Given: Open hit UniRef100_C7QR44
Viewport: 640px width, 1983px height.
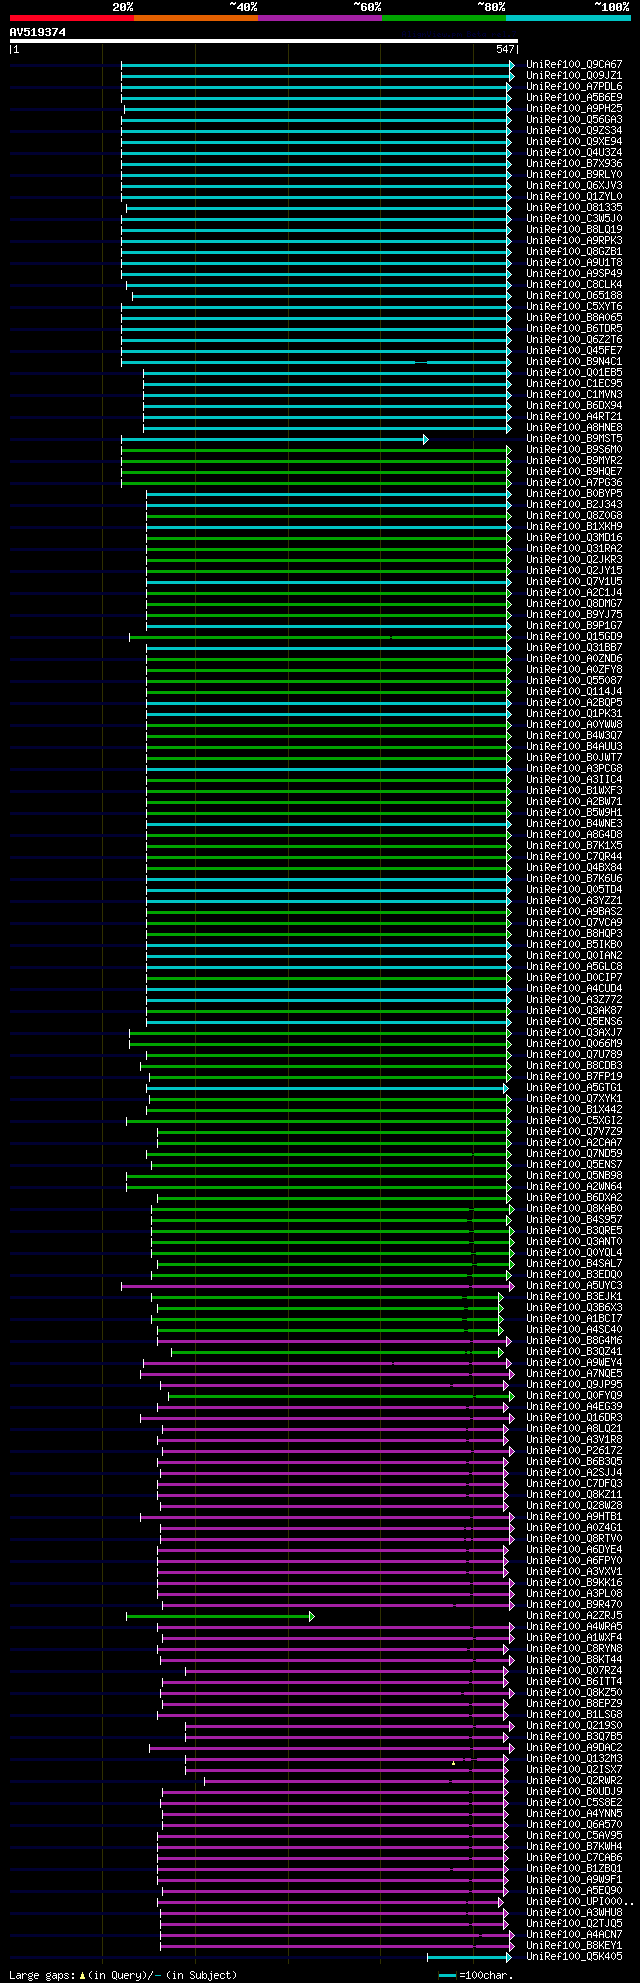Looking at the screenshot, I should pyautogui.click(x=574, y=857).
